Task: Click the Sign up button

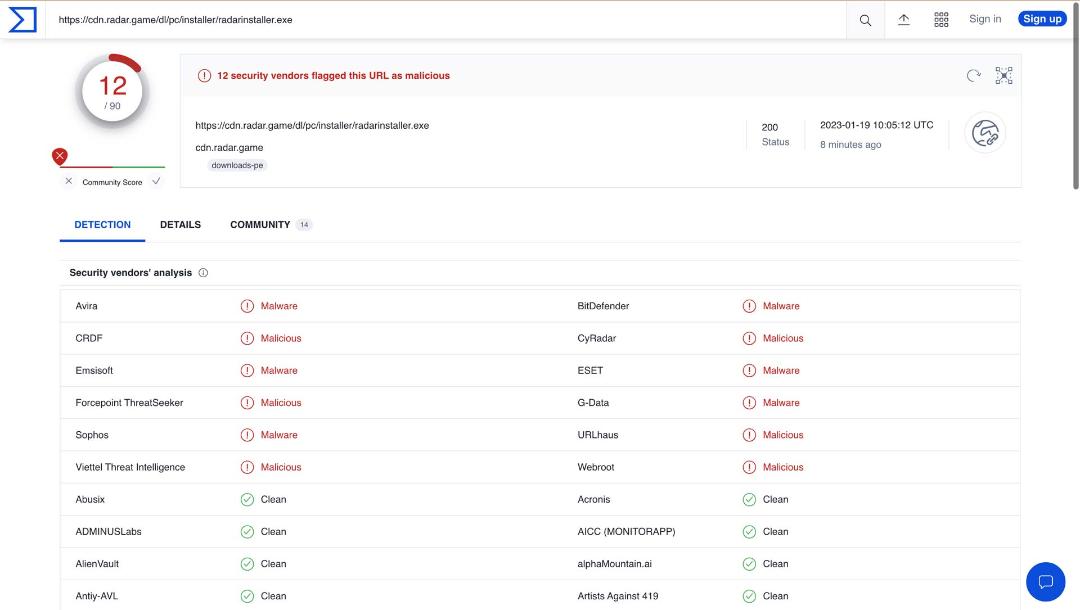Action: click(x=1042, y=19)
